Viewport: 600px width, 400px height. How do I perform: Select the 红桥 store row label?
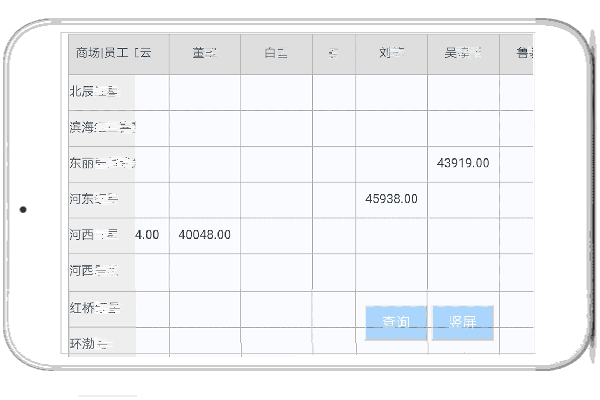pyautogui.click(x=95, y=307)
